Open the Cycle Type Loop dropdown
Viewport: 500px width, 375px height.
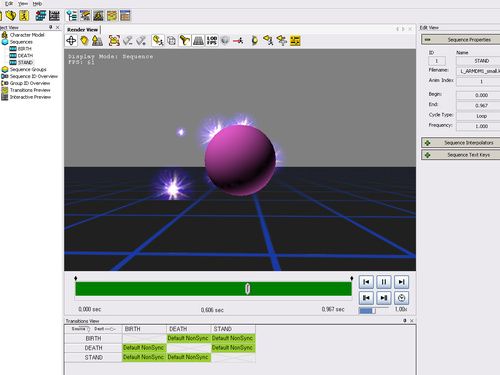478,116
